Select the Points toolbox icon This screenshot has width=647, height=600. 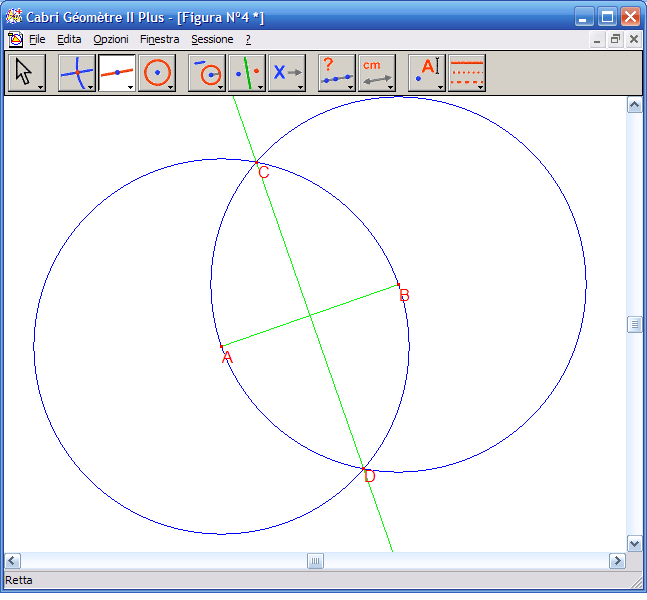[77, 73]
